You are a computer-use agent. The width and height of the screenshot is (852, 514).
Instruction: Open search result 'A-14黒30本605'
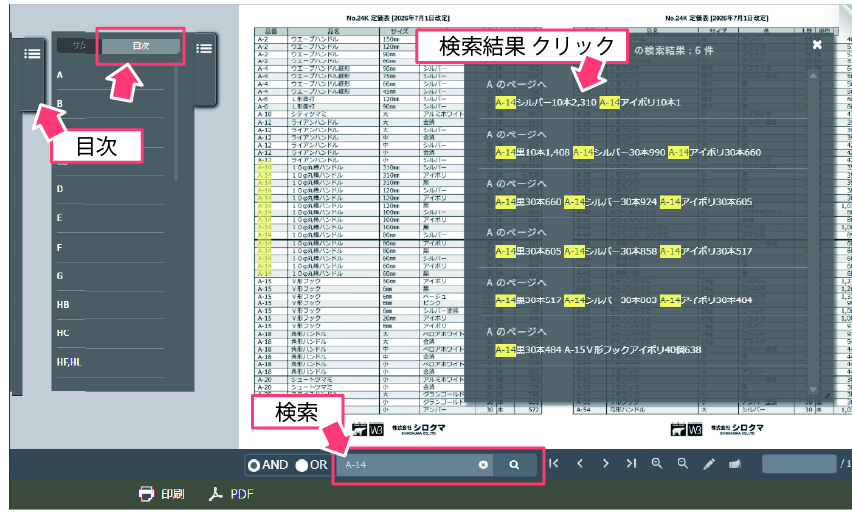[624, 252]
